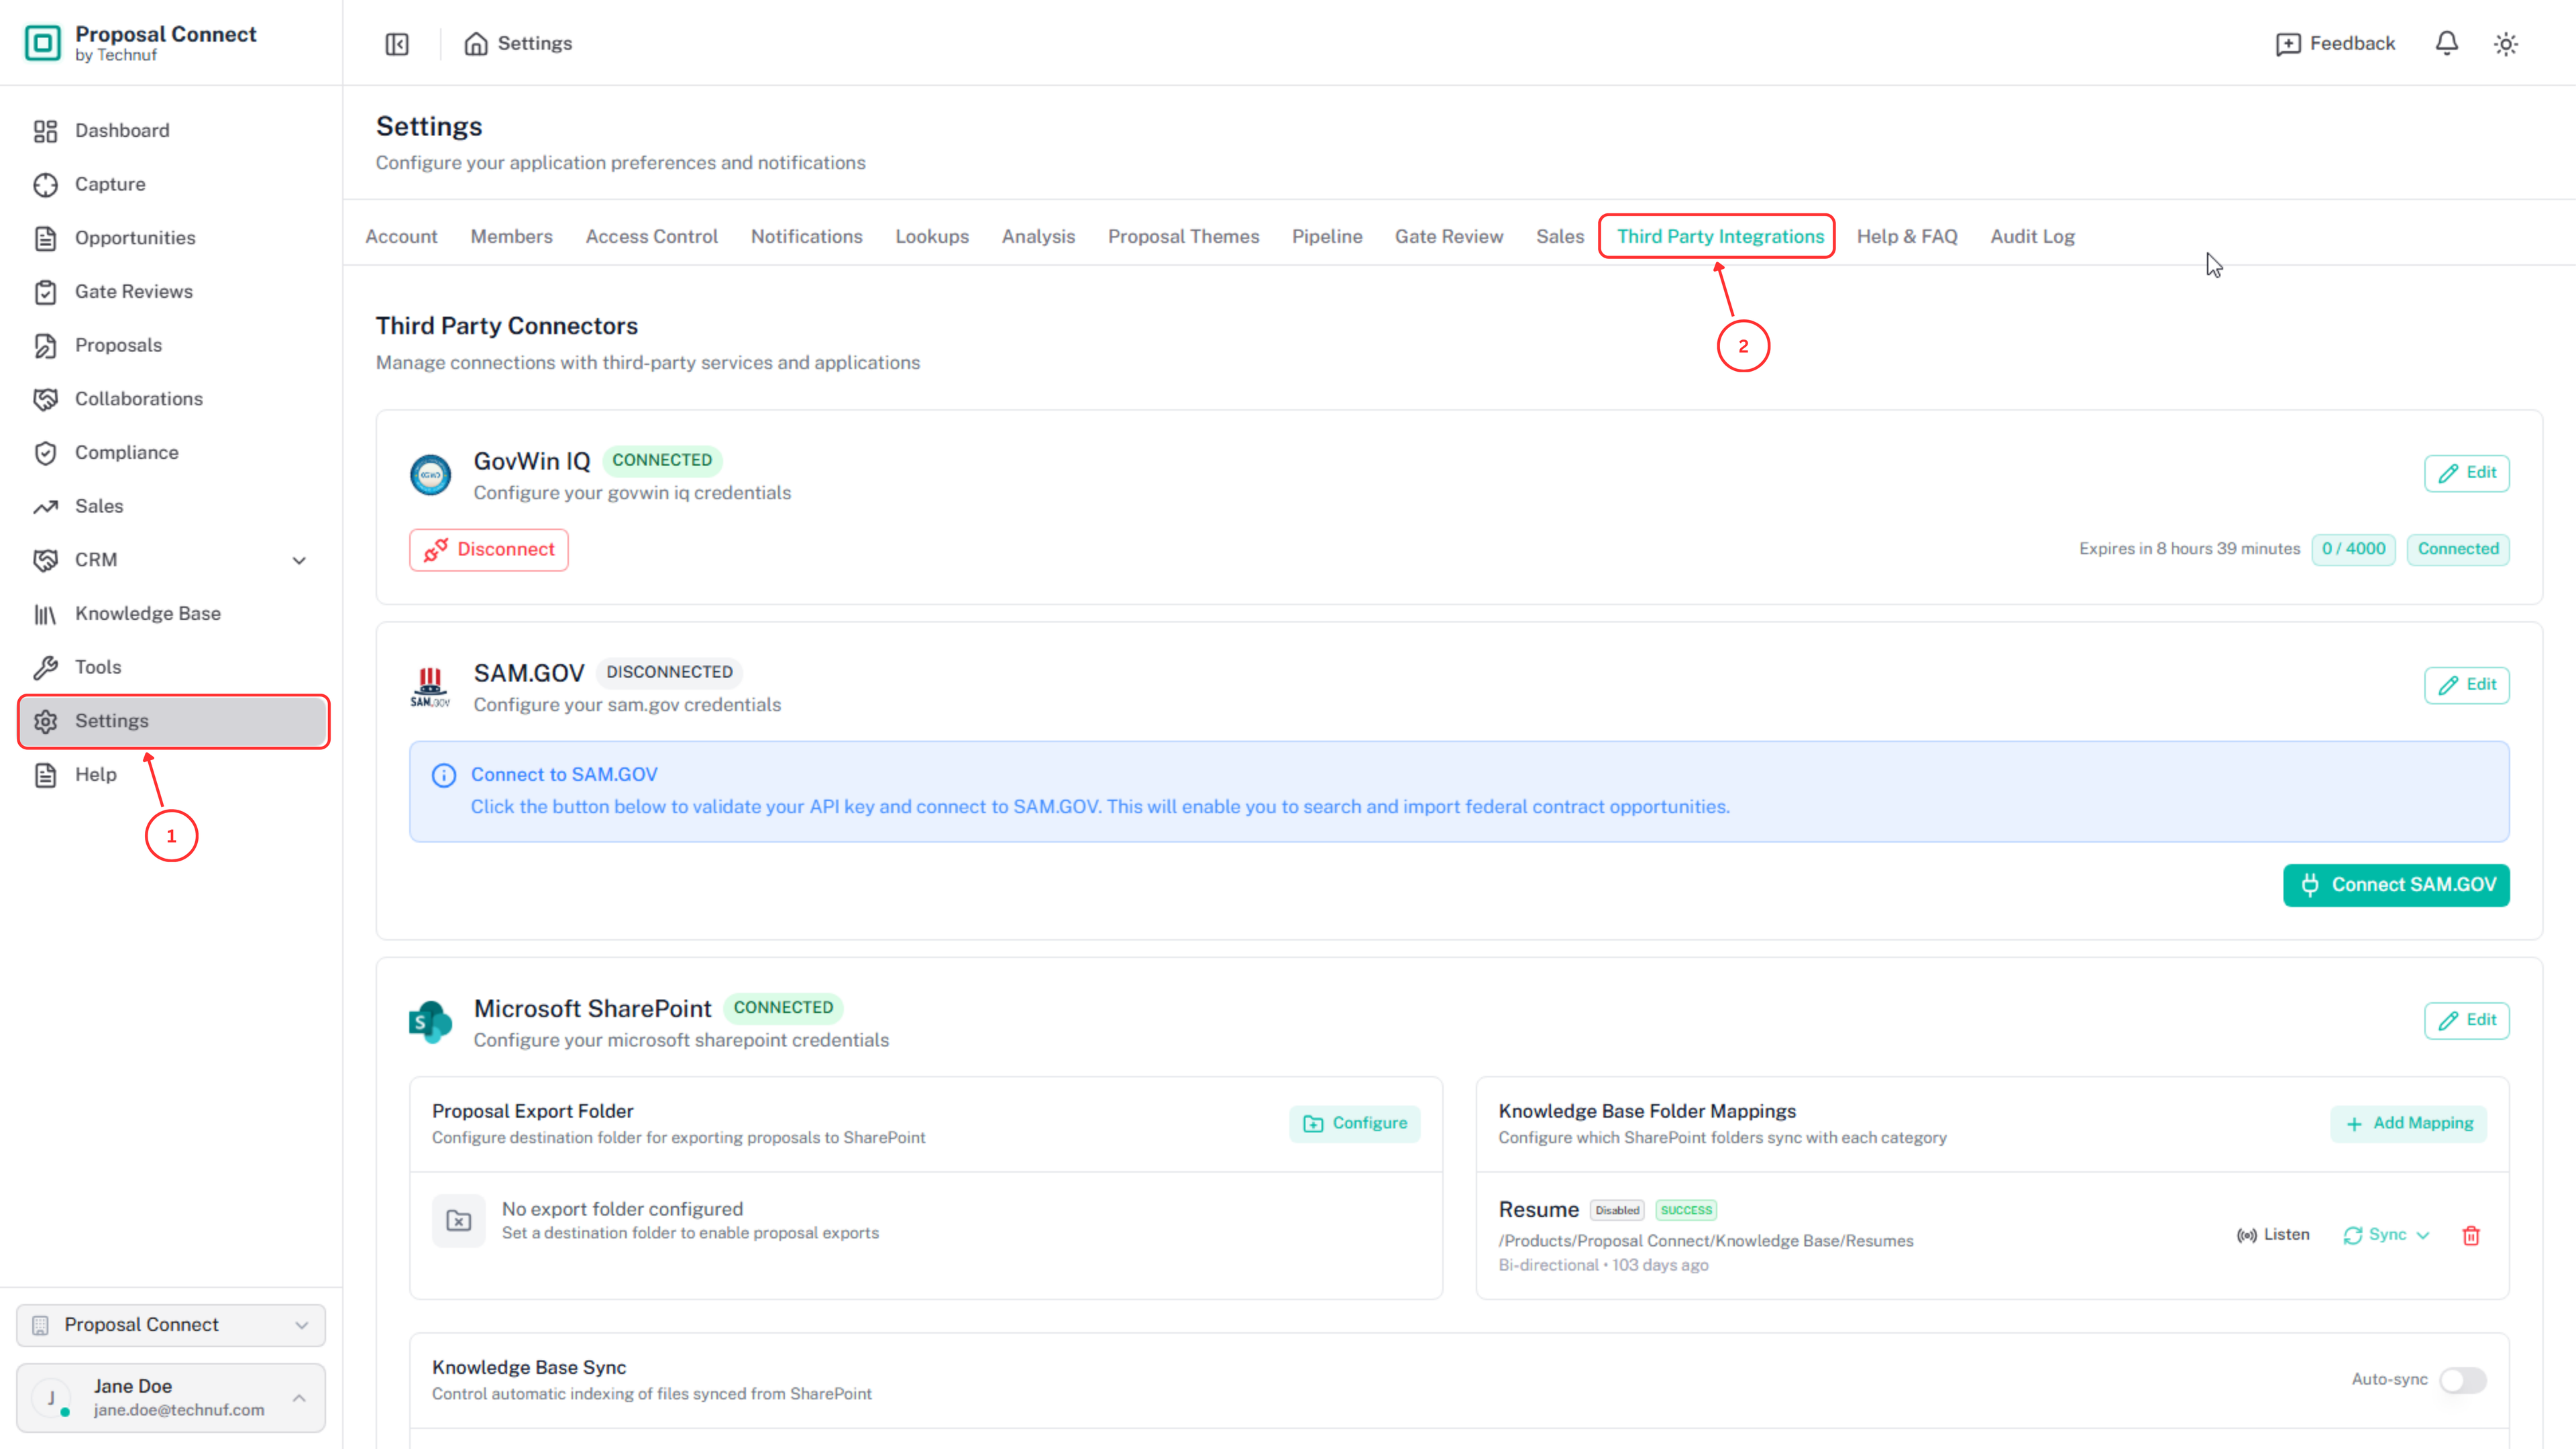This screenshot has width=2576, height=1449.
Task: Switch to the Account tab
Action: (x=401, y=237)
